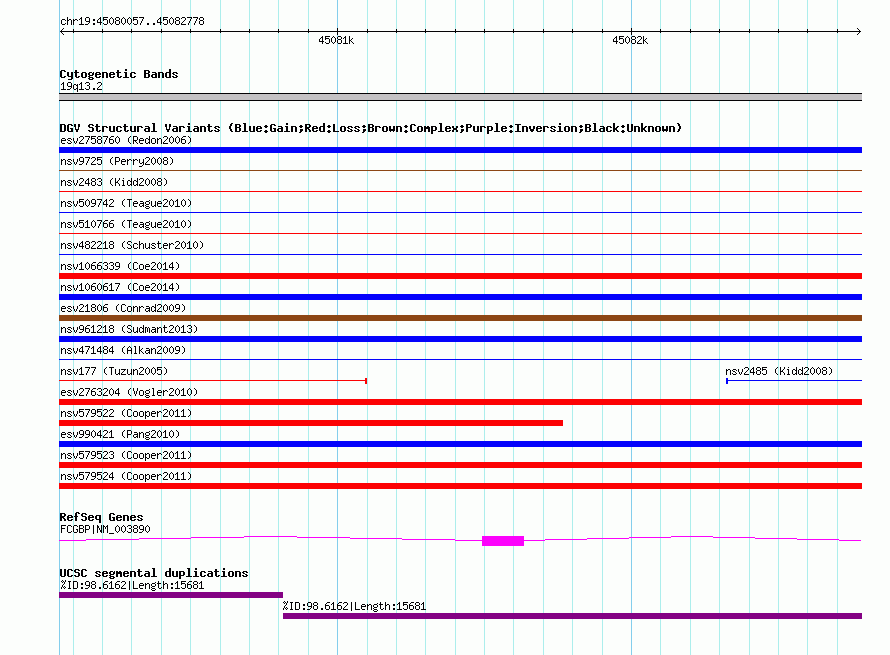Image resolution: width=890 pixels, height=655 pixels.
Task: Click the shorter red bar under nsv579522
Action: click(x=311, y=423)
